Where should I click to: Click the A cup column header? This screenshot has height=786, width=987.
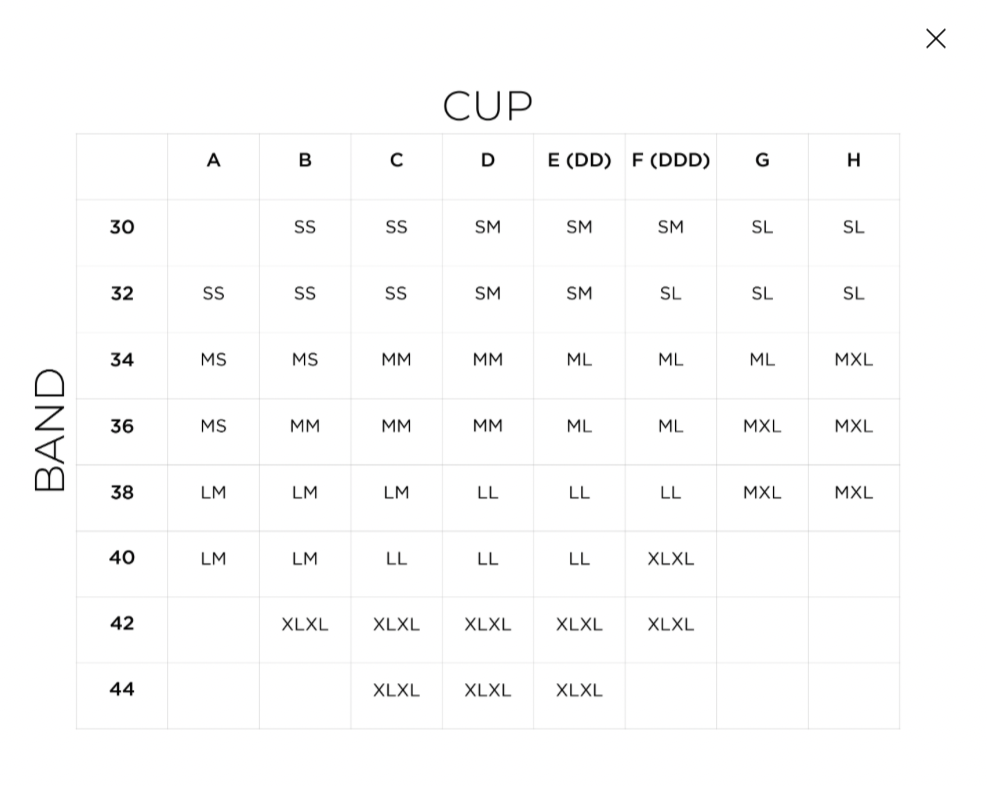(213, 160)
